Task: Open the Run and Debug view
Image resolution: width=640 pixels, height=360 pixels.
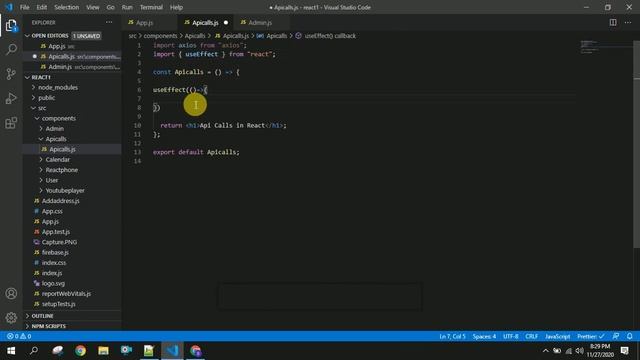Action: 11,98
